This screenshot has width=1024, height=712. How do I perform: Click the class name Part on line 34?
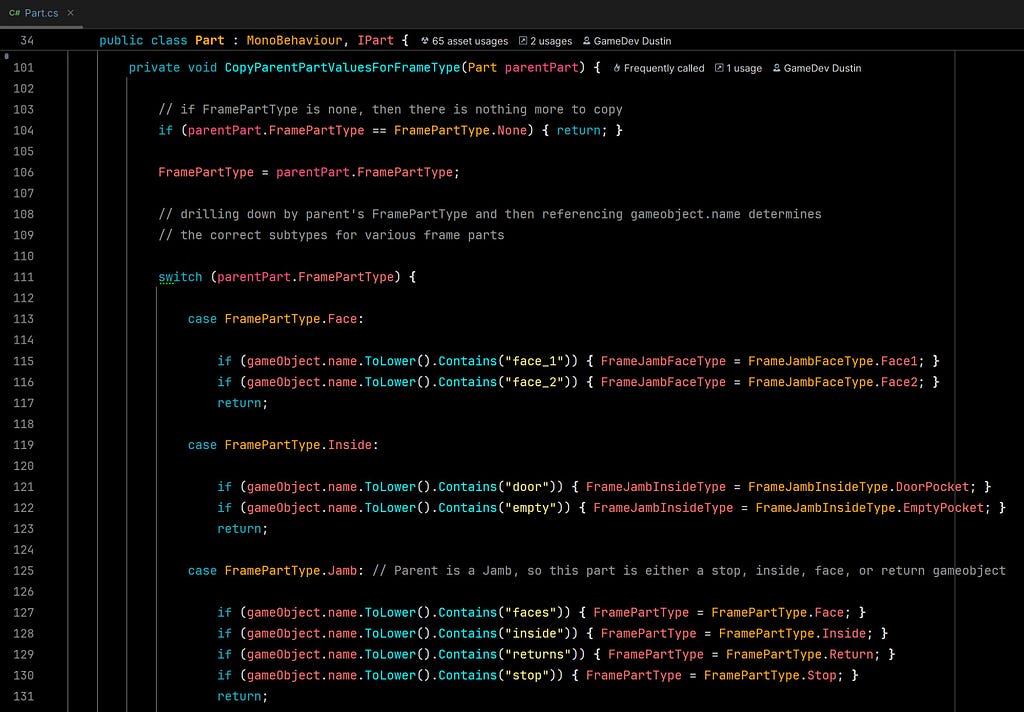click(x=210, y=40)
